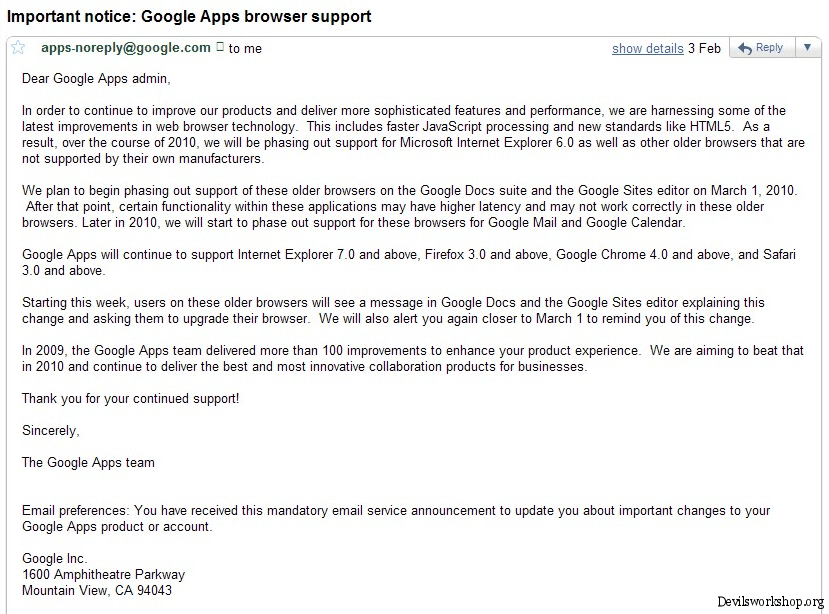Click the 'Dear Google Apps admin,' greeting
829x614 pixels.
(96, 79)
